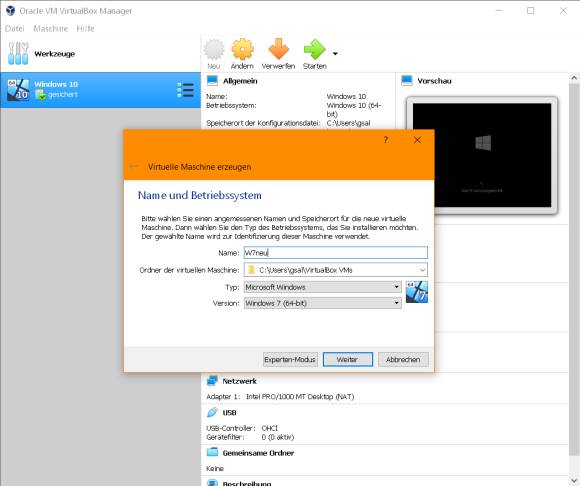
Task: Click the OHCI USB controller value
Action: coord(270,428)
